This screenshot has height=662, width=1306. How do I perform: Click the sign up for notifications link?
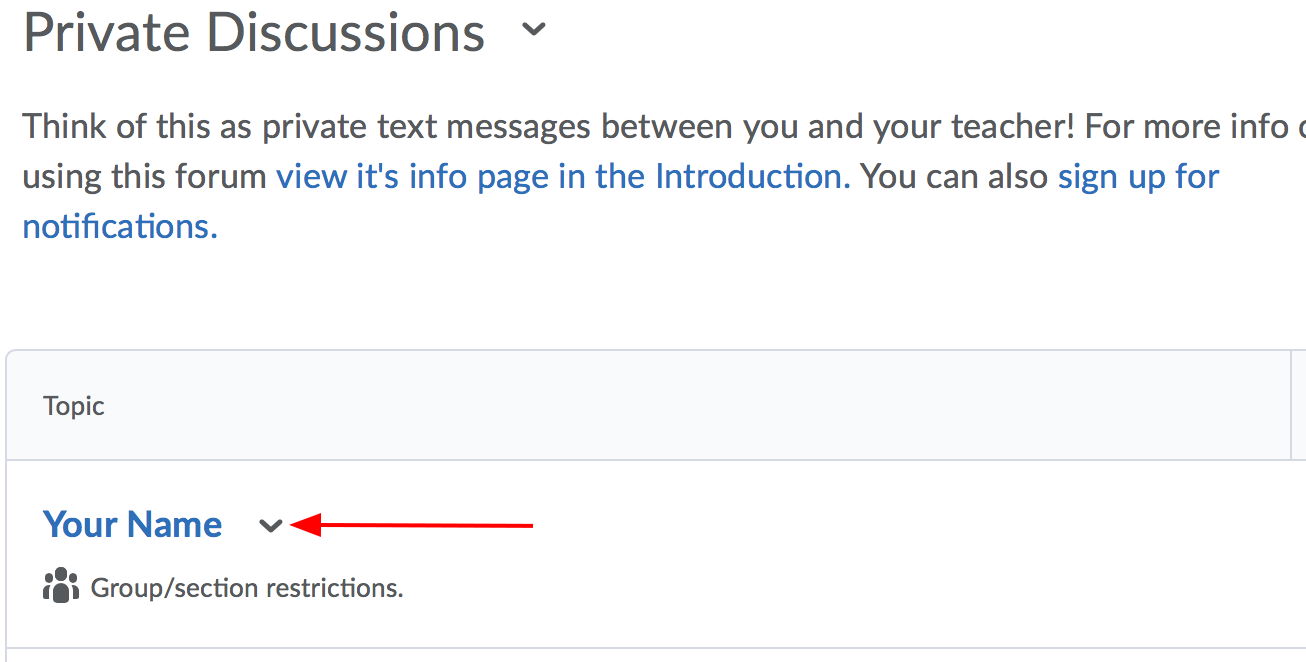click(x=1138, y=177)
